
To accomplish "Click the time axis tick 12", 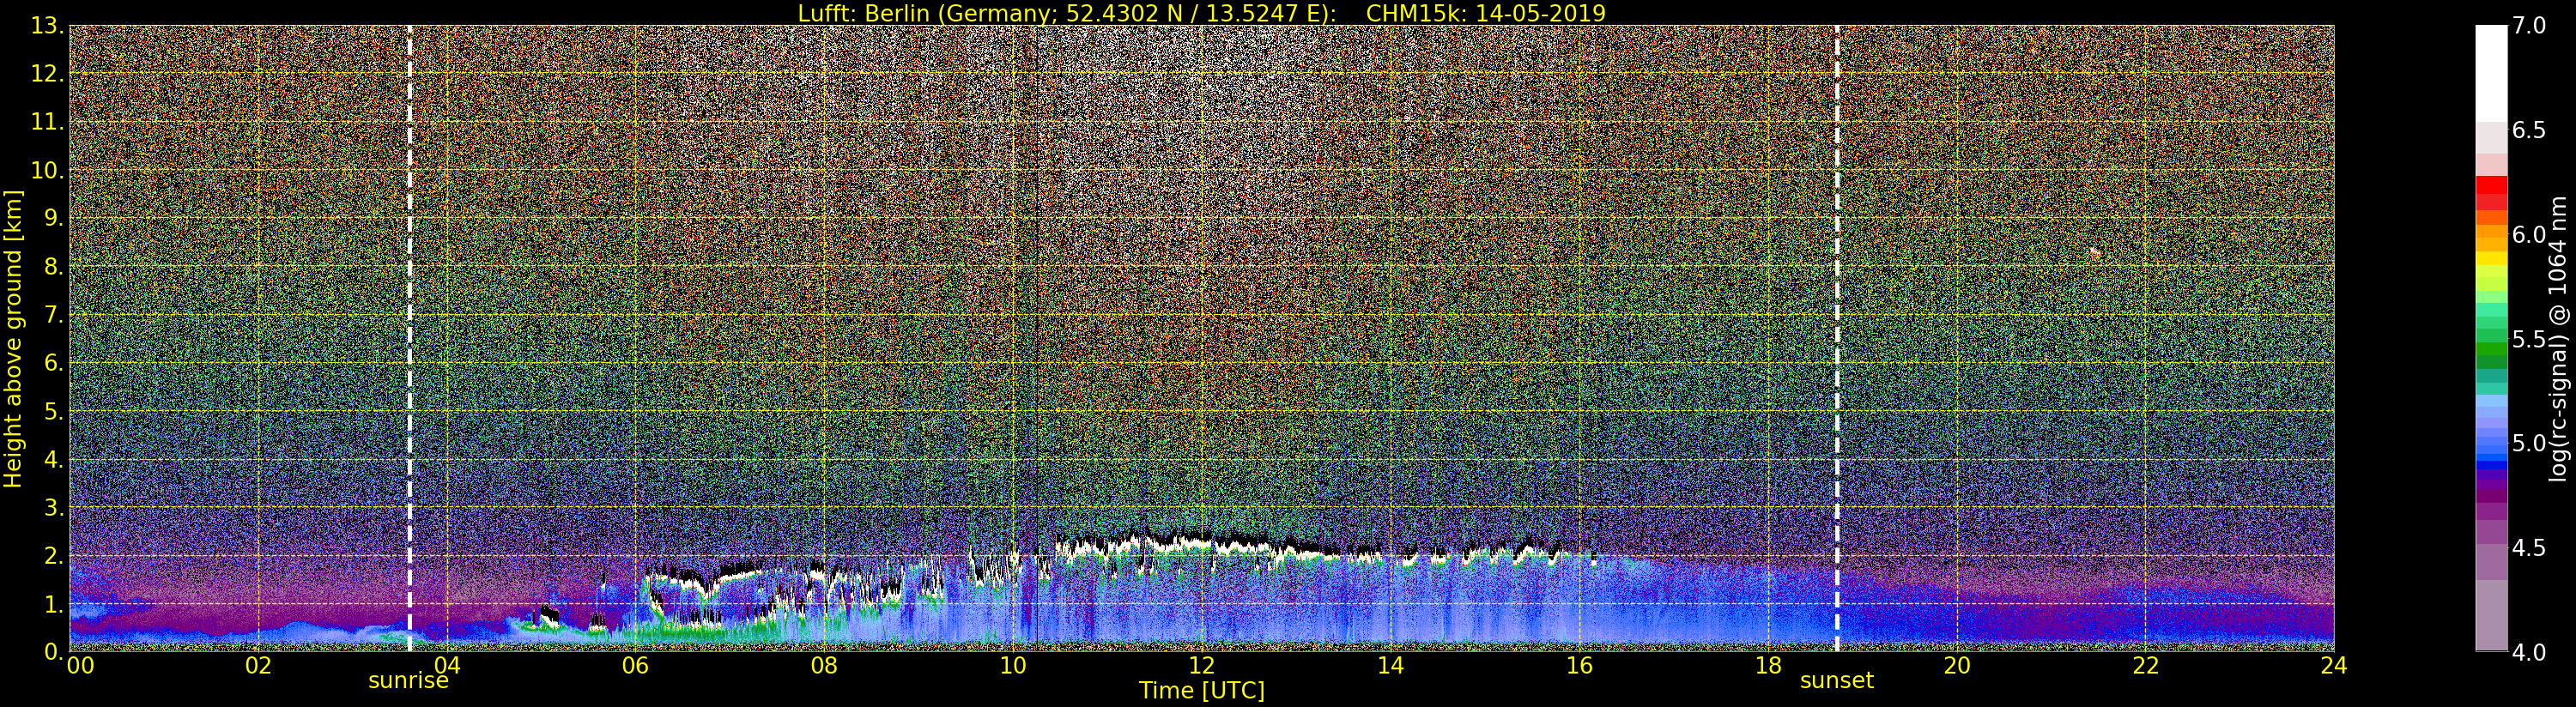I will click(x=1202, y=667).
